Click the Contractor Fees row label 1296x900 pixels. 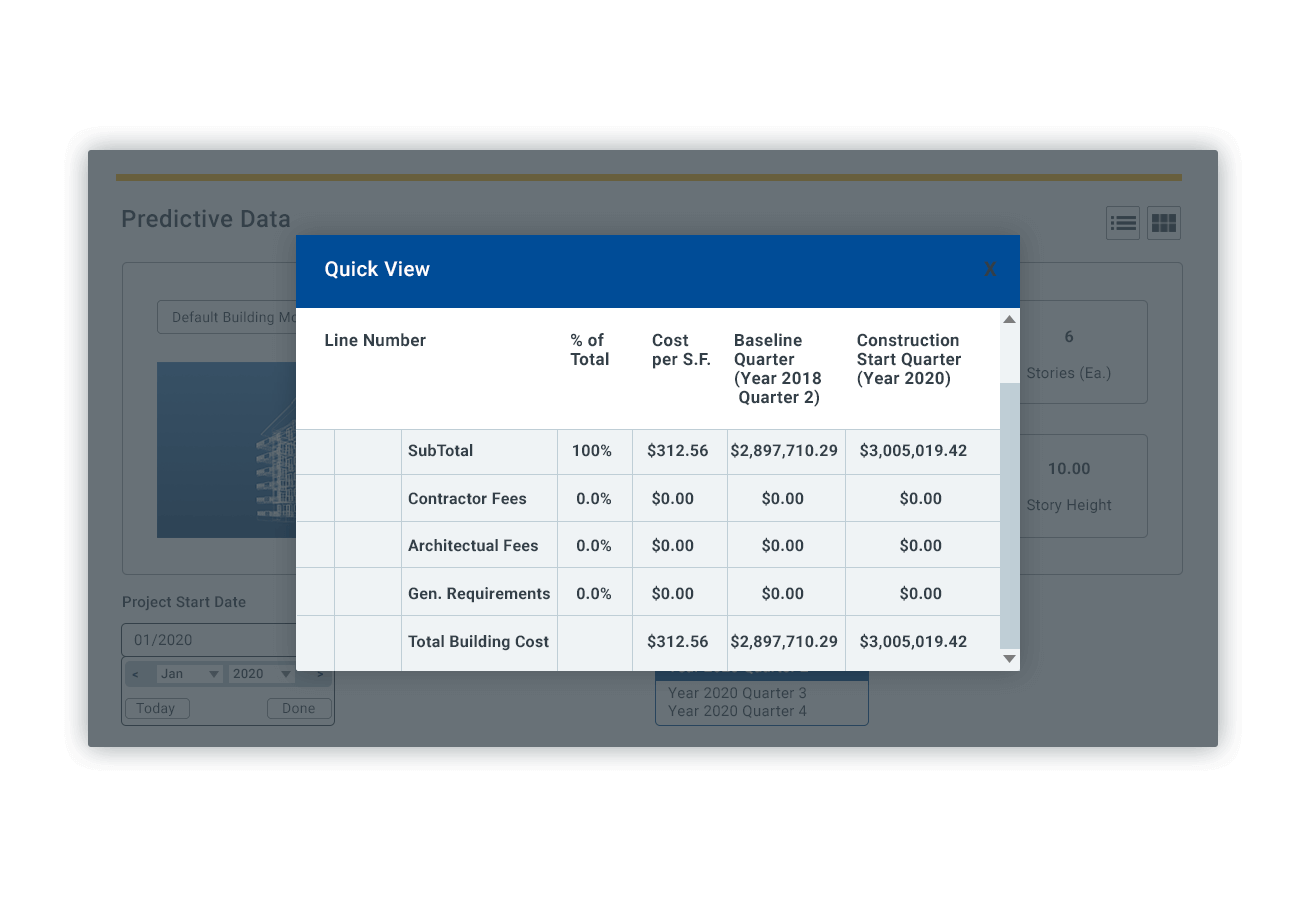(x=467, y=498)
